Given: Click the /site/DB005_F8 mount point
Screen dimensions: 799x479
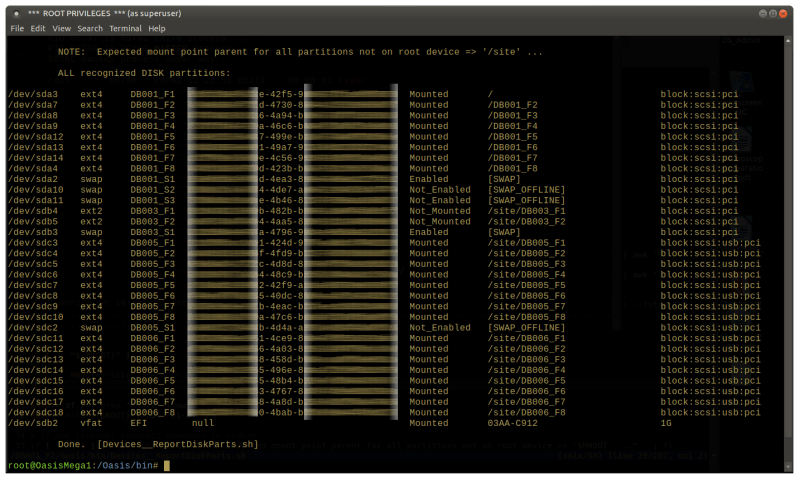Looking at the screenshot, I should pyautogui.click(x=526, y=317).
